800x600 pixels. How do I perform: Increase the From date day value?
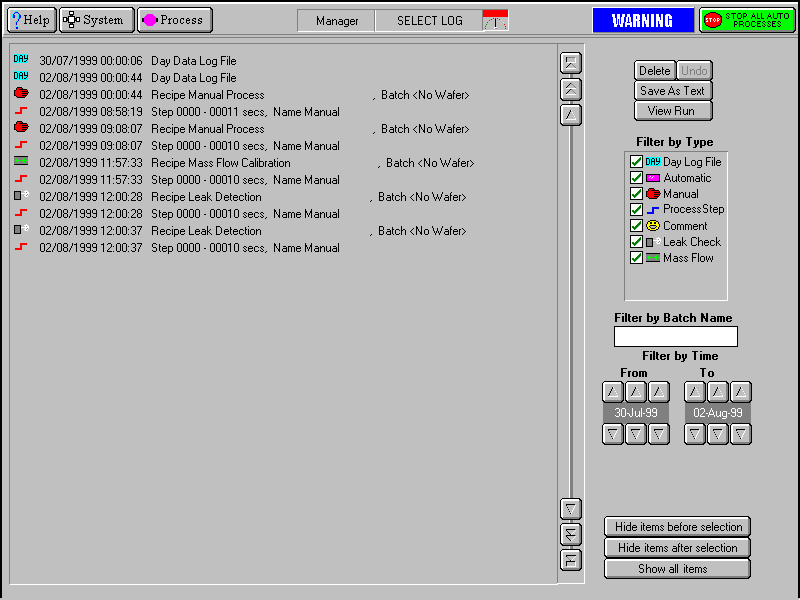coord(613,392)
